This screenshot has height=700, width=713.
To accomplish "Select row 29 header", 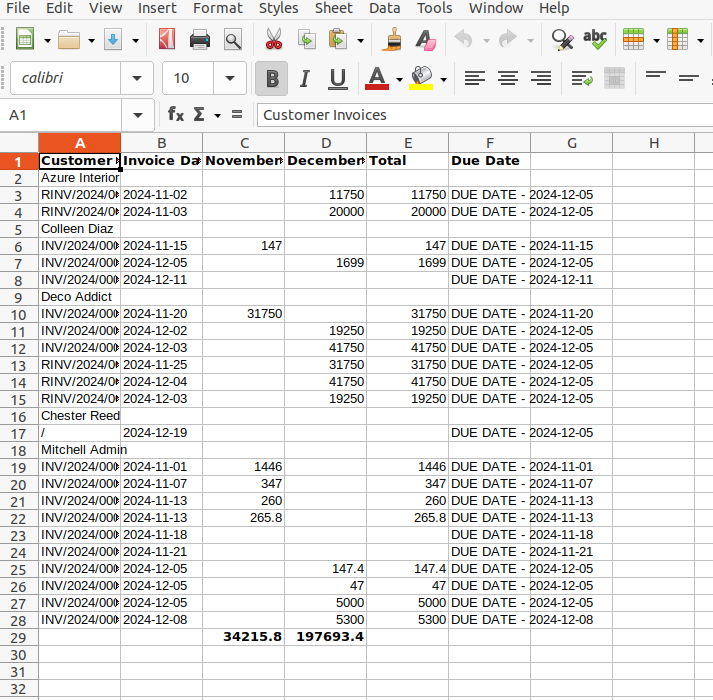I will (18, 637).
